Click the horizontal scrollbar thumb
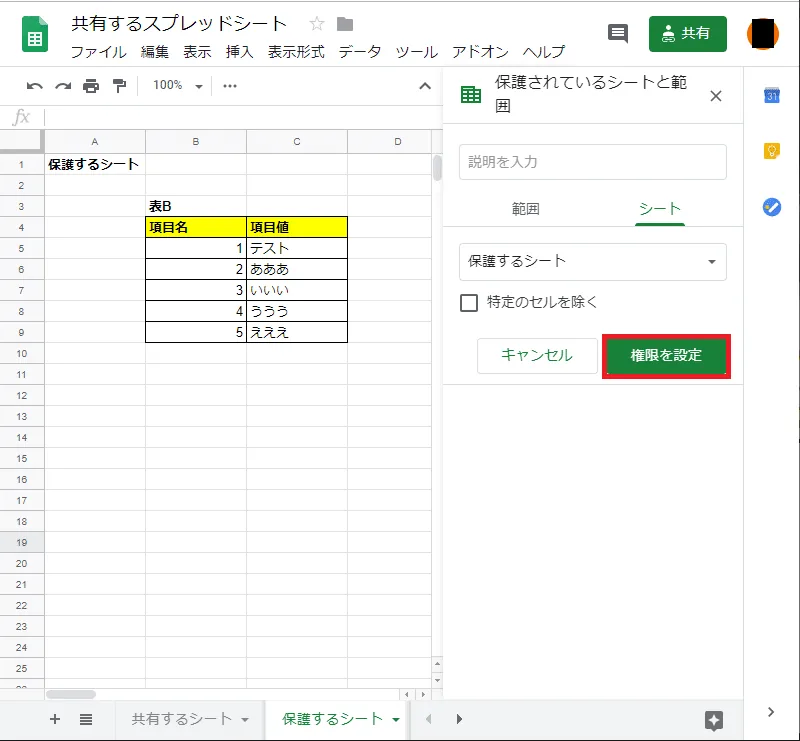 [71, 695]
